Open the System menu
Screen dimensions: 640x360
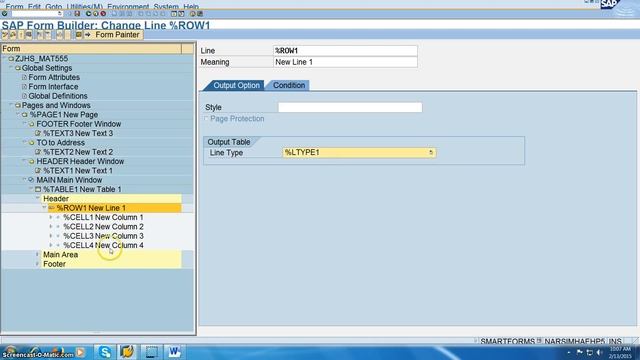(166, 7)
